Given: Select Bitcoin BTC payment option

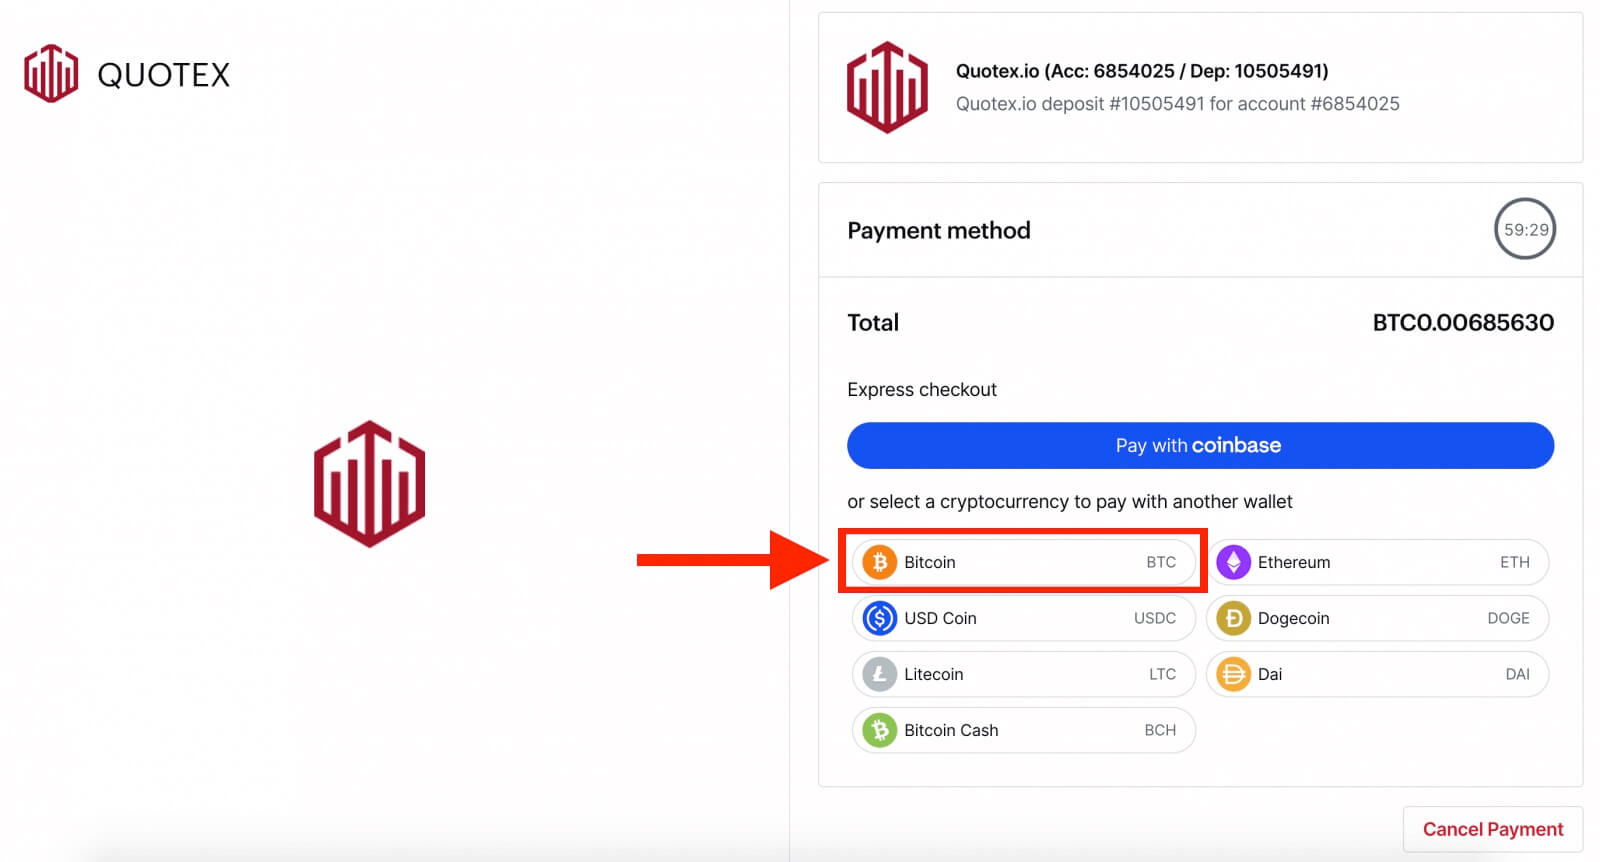Looking at the screenshot, I should click(x=1023, y=562).
